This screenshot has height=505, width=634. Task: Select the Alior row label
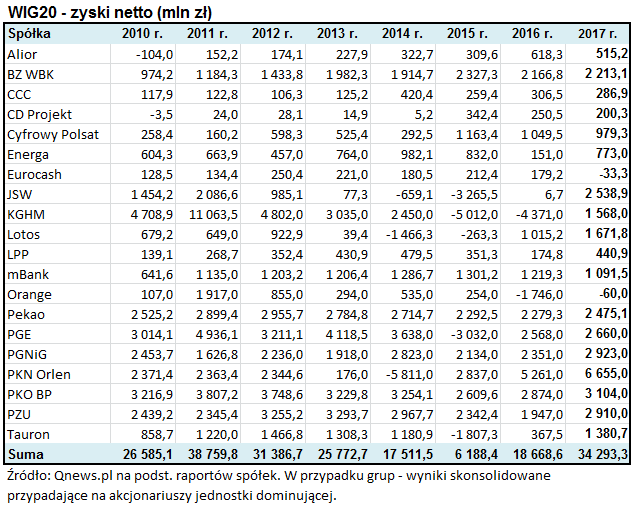pyautogui.click(x=22, y=52)
